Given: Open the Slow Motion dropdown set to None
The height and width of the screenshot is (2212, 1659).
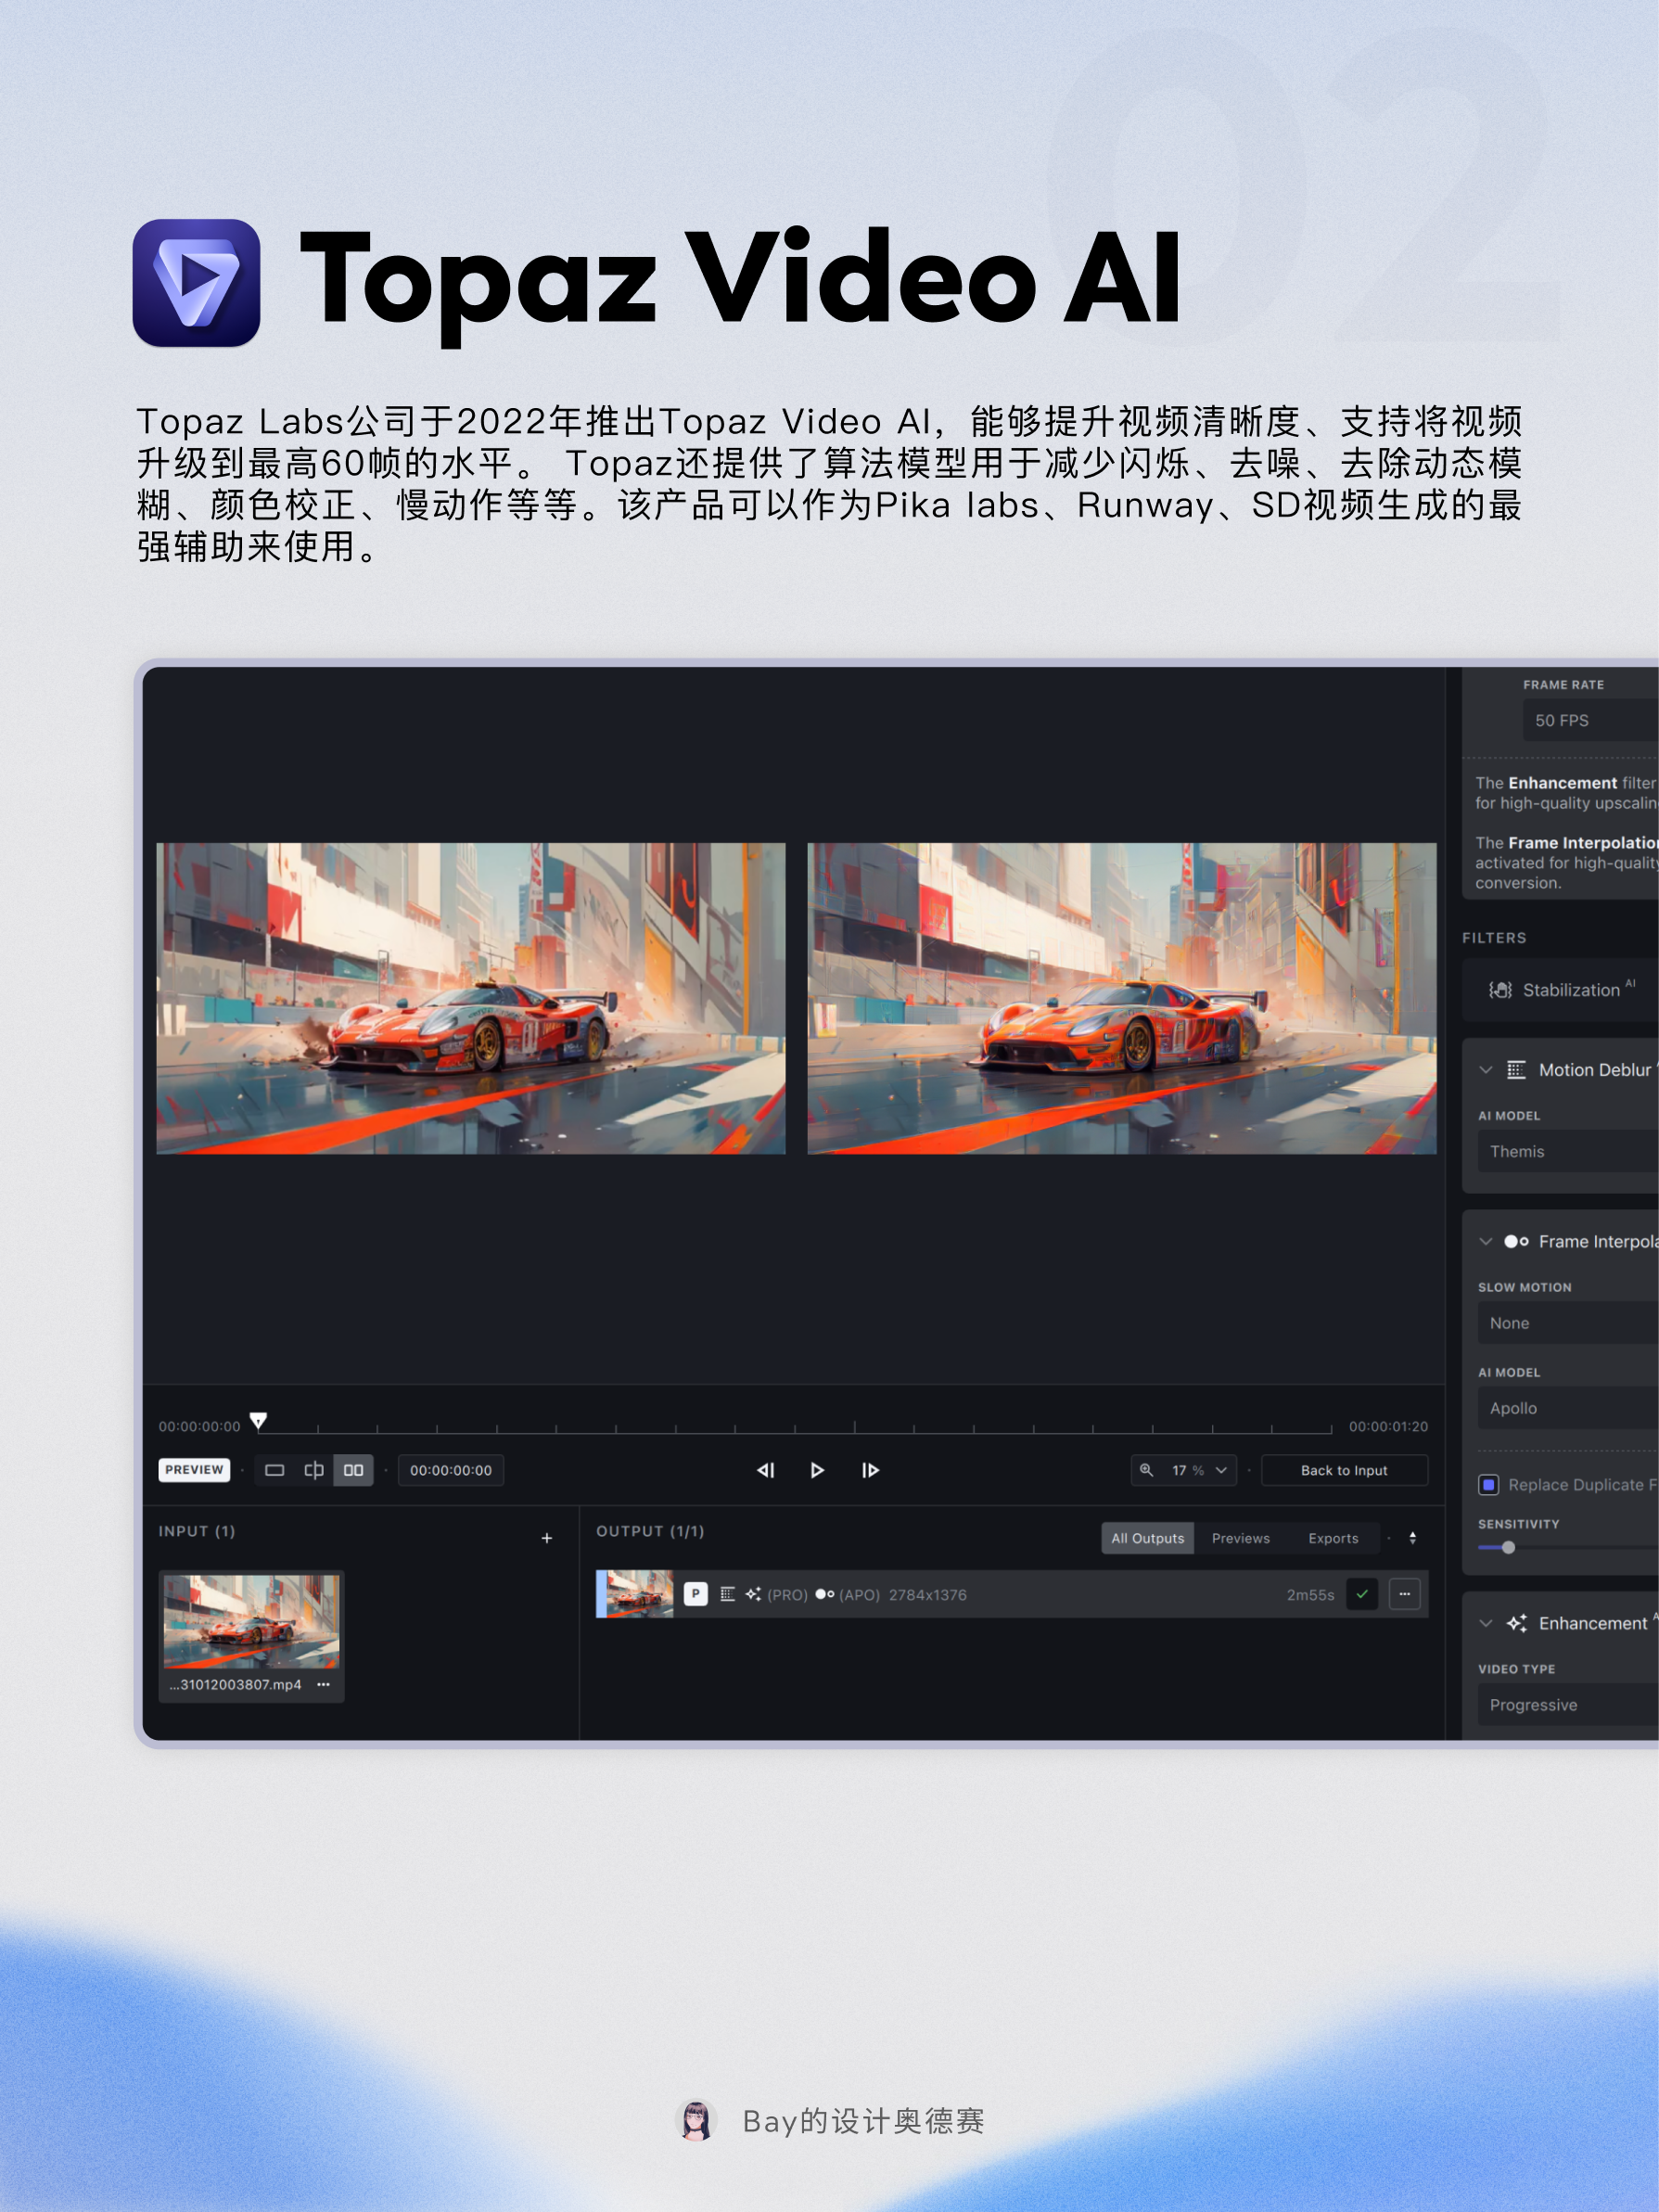Looking at the screenshot, I should pos(1568,1323).
